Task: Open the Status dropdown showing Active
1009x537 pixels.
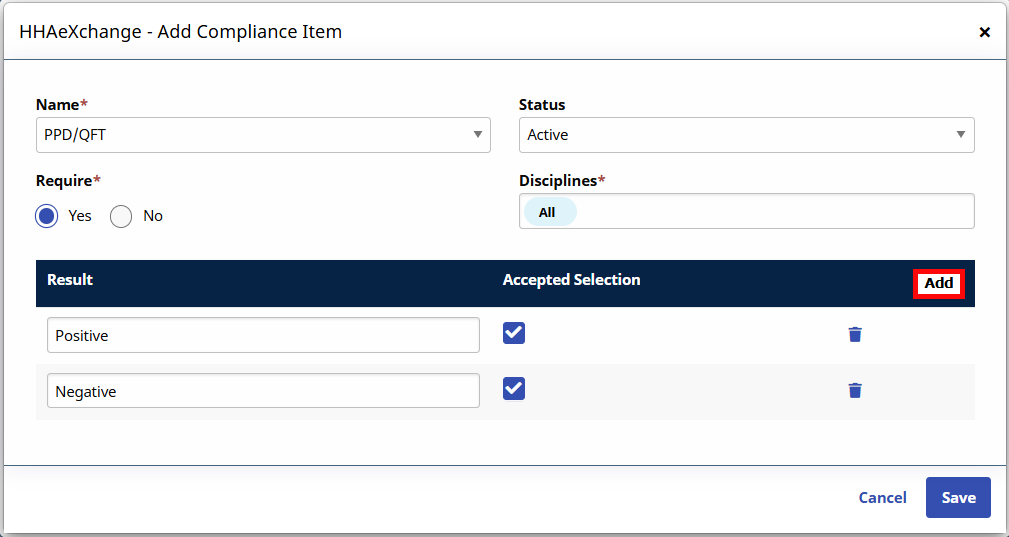Action: coord(745,135)
